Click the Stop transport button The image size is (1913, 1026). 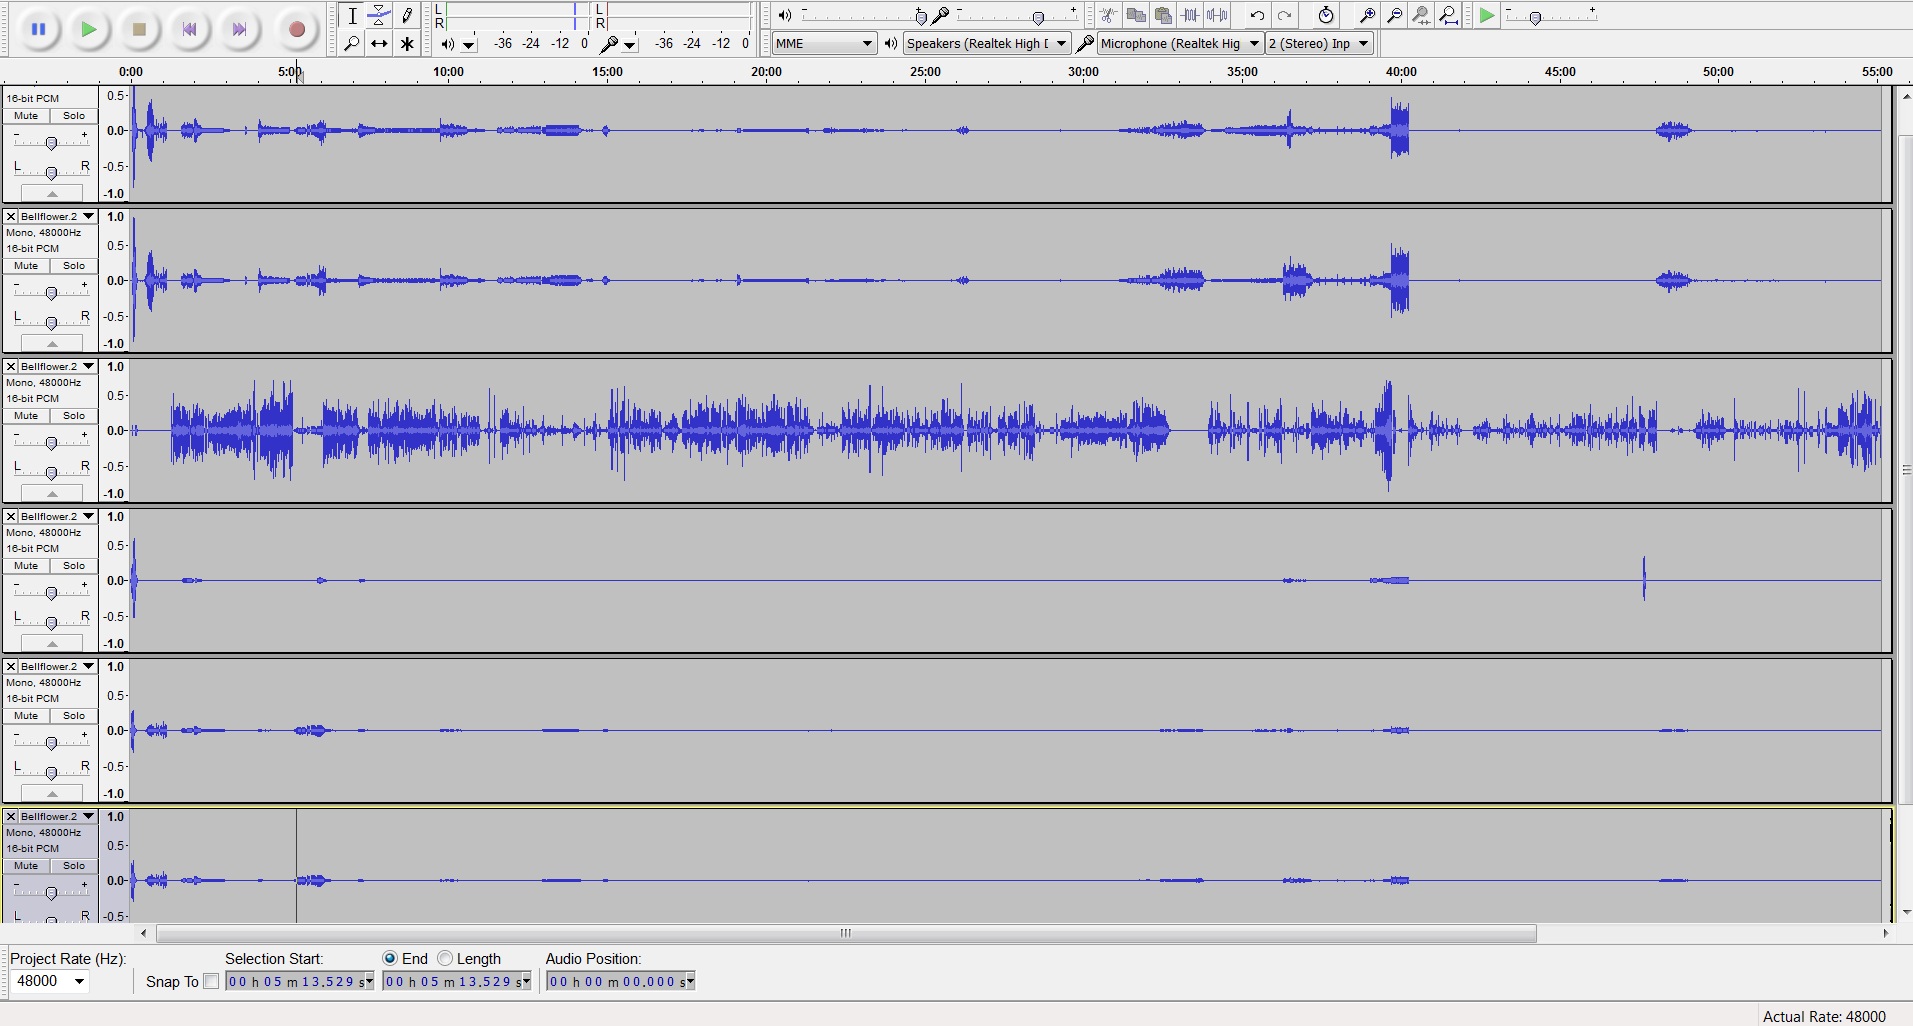[x=139, y=30]
